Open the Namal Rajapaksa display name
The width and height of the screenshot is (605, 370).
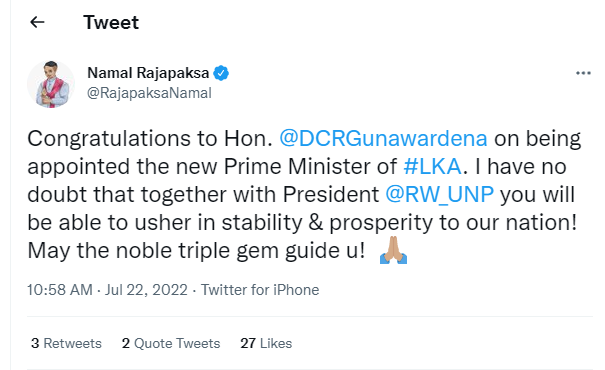(148, 73)
